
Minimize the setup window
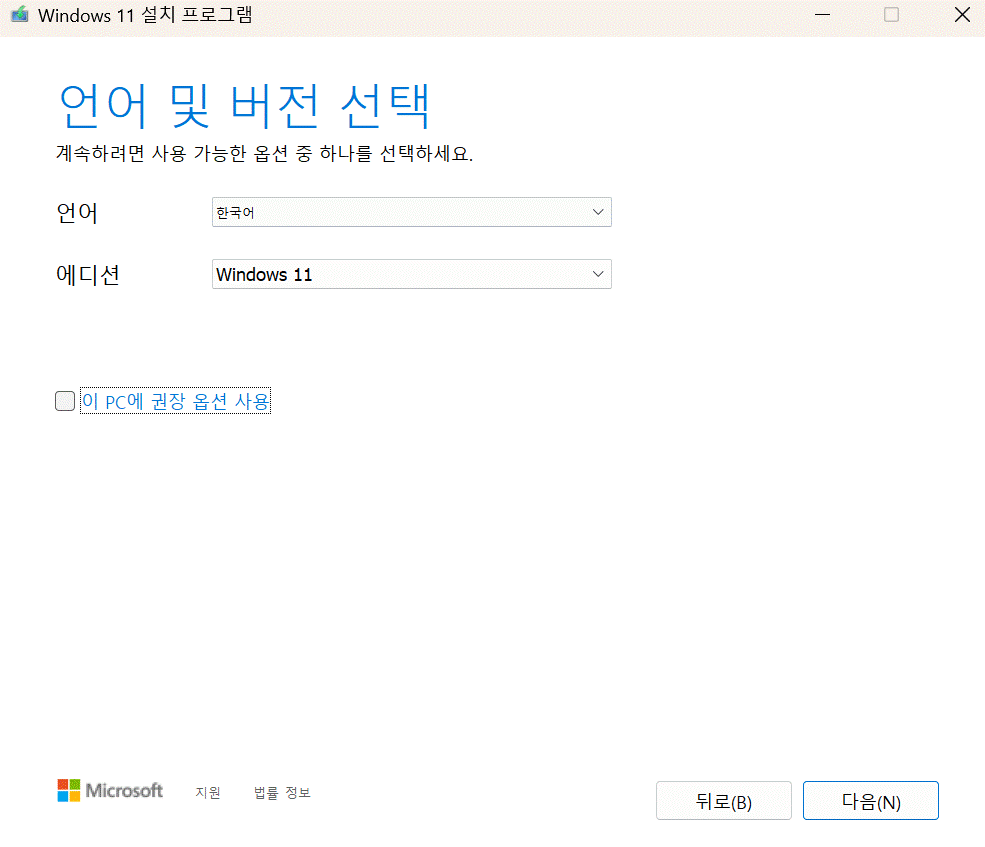(822, 14)
